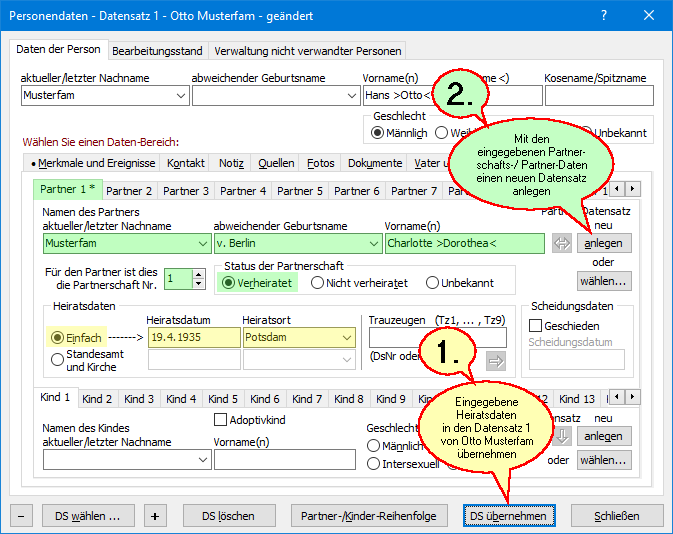673x534 pixels.
Task: Click the plus button next to DS wählen
Action: pos(155,516)
